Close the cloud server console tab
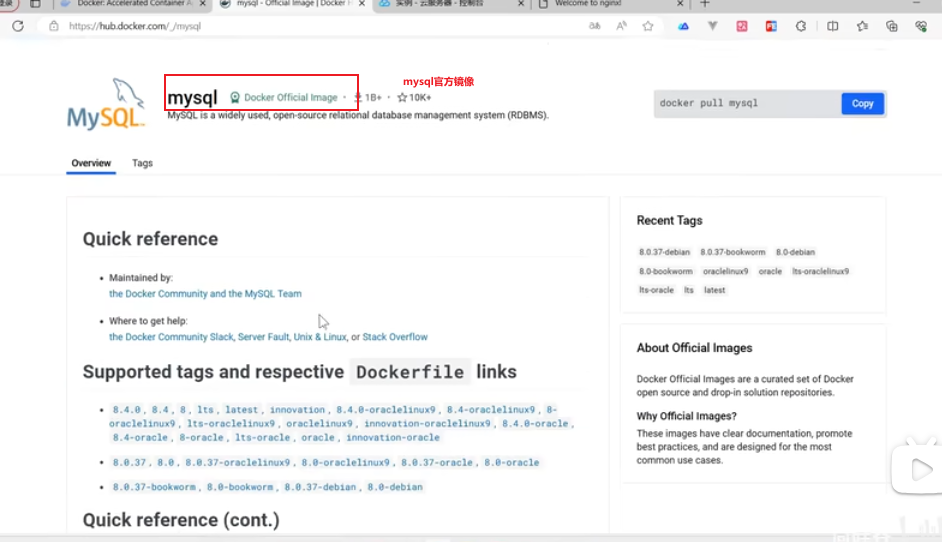Screen dimensions: 942x542 click(521, 4)
